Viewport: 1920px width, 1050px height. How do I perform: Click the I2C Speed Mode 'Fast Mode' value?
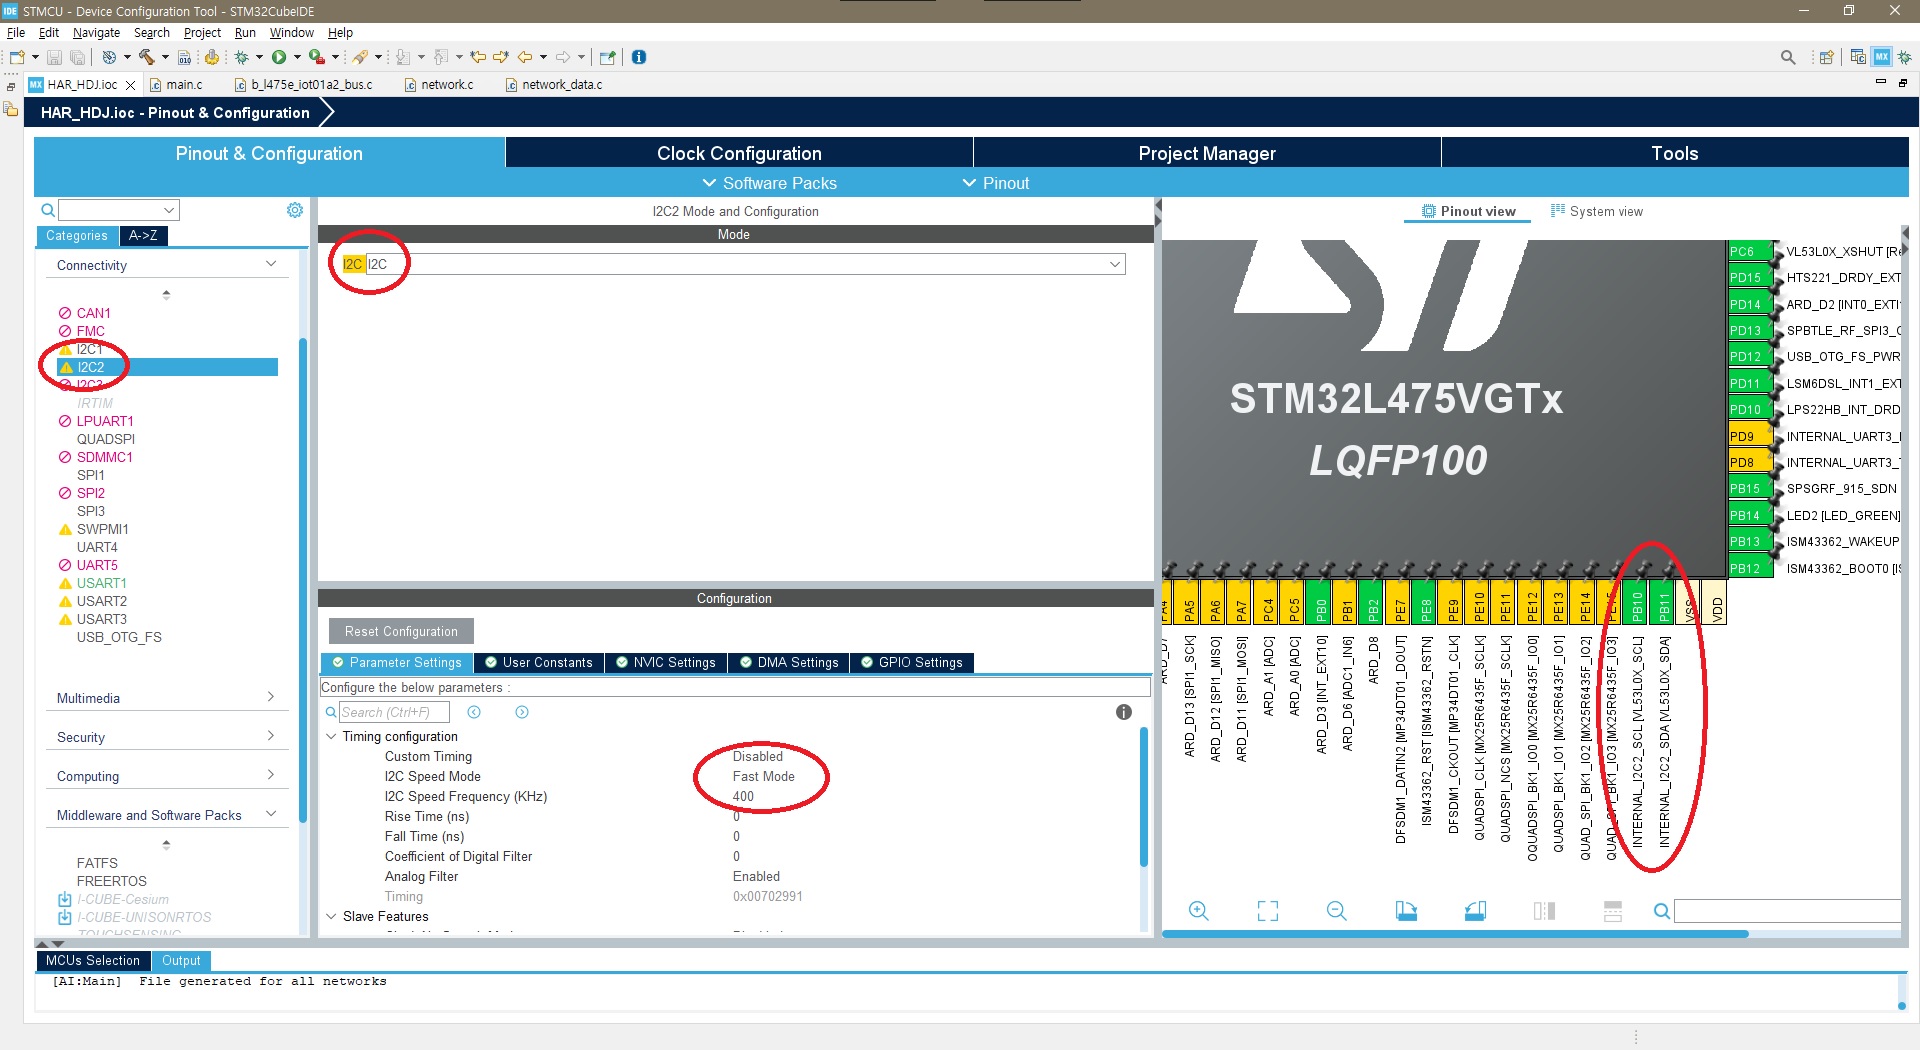click(763, 776)
